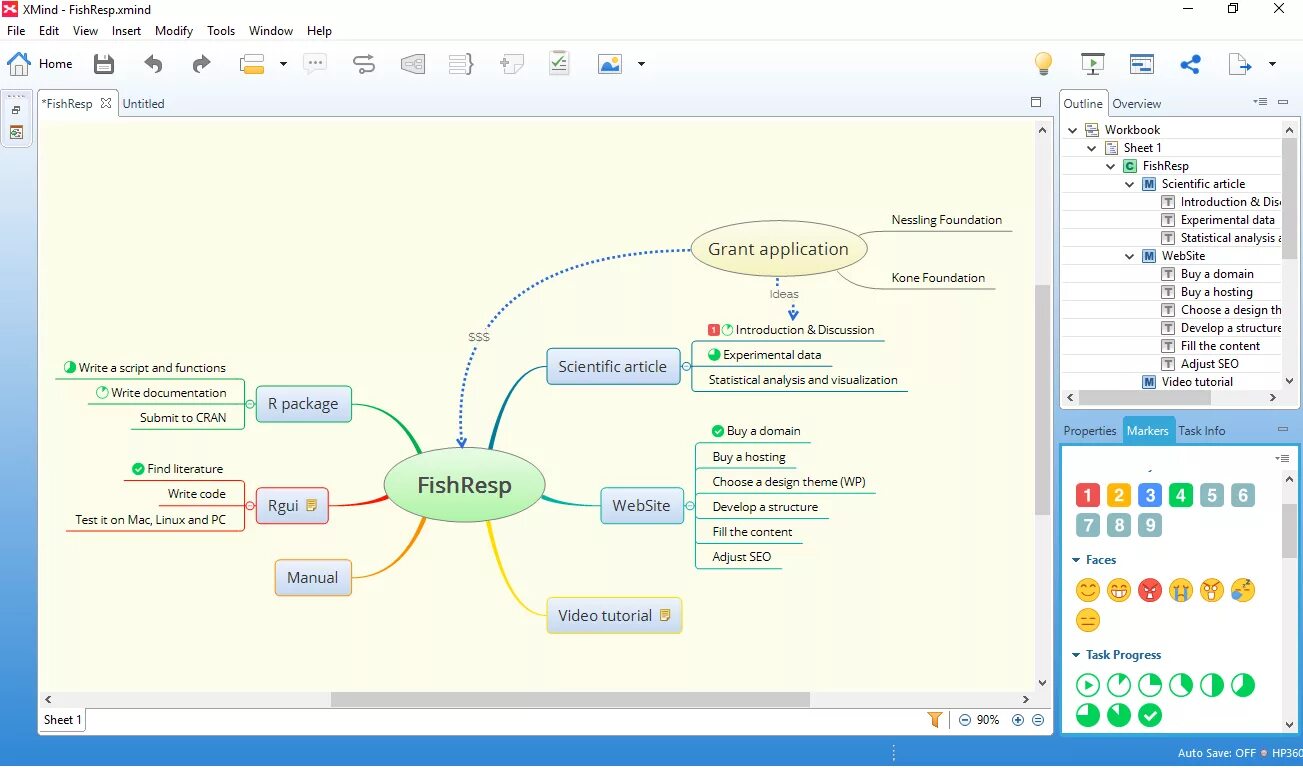Image resolution: width=1303 pixels, height=768 pixels.
Task: Apply priority 2 orange marker
Action: click(x=1119, y=495)
